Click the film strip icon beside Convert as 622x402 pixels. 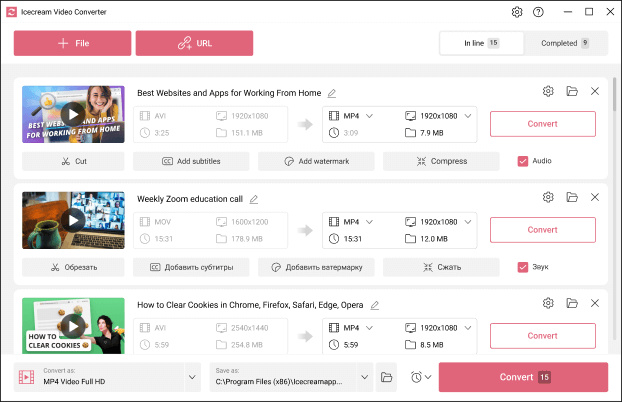26,377
